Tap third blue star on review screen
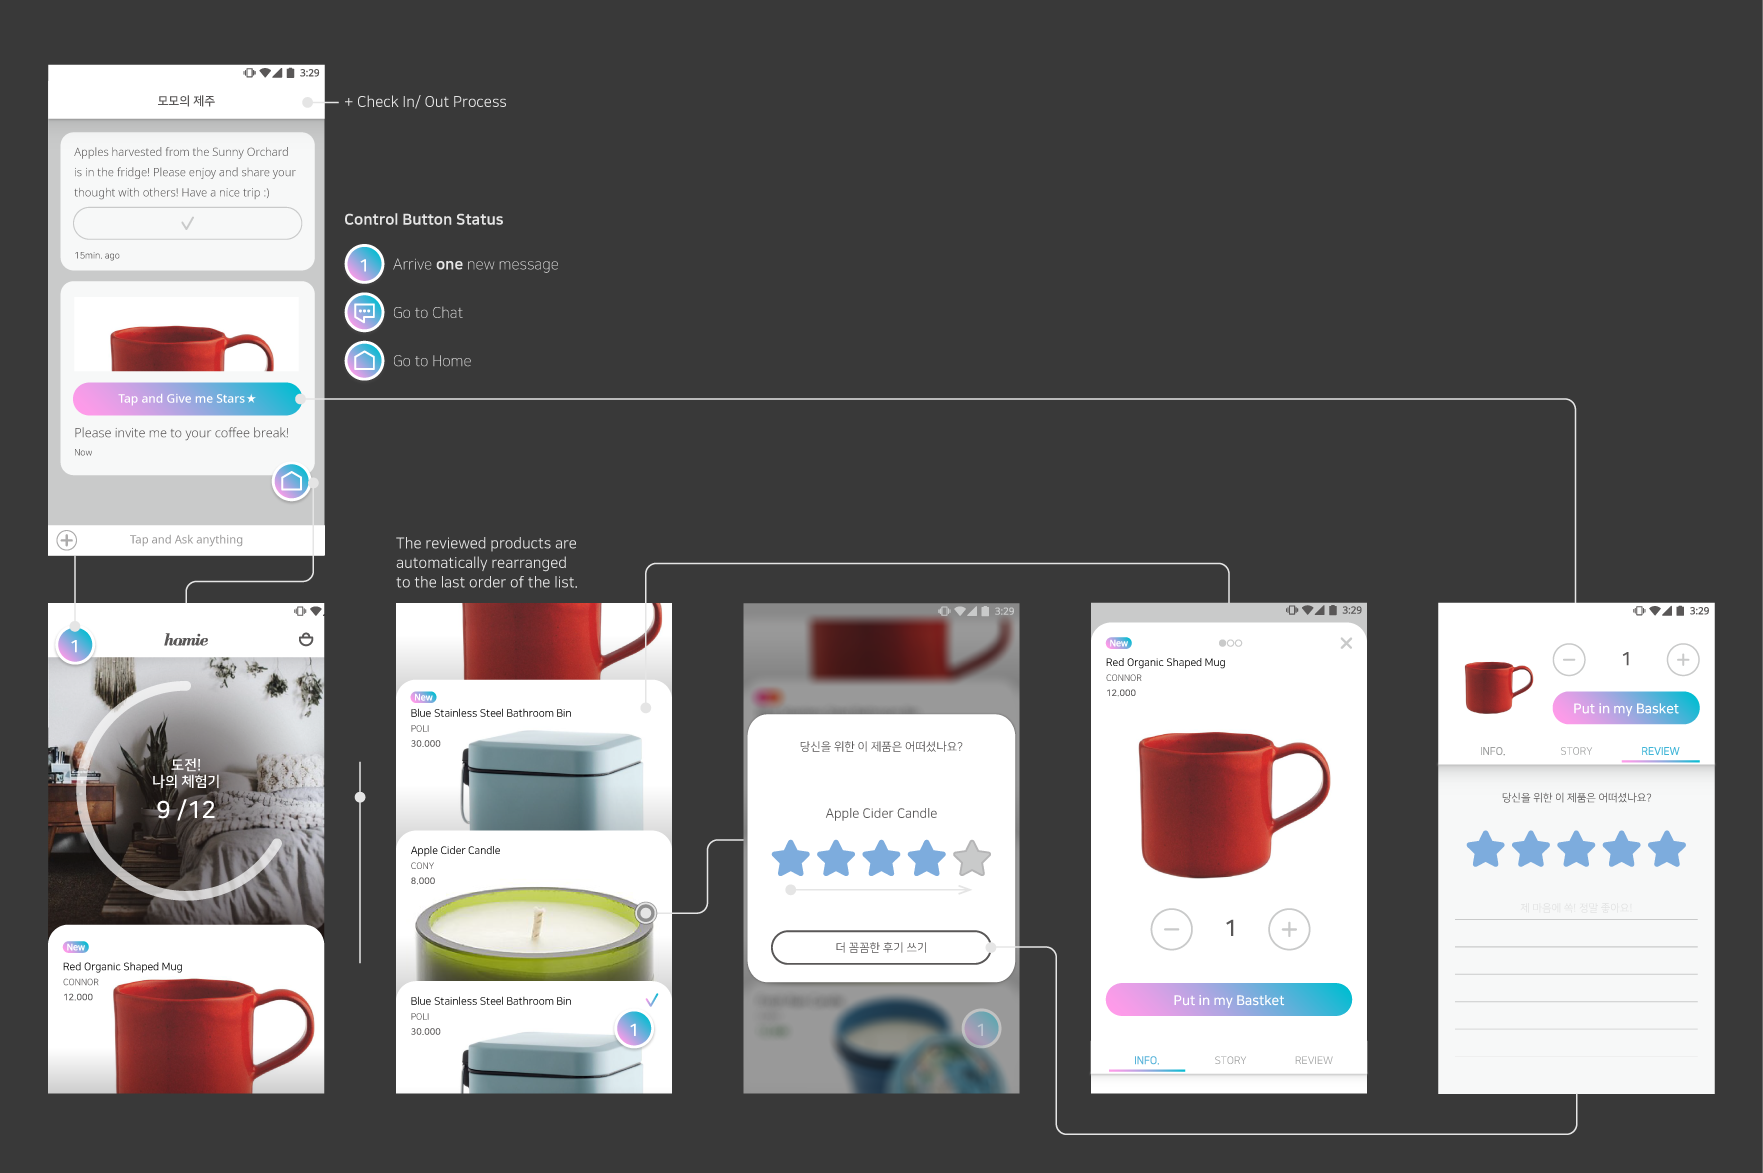 [x=1576, y=849]
